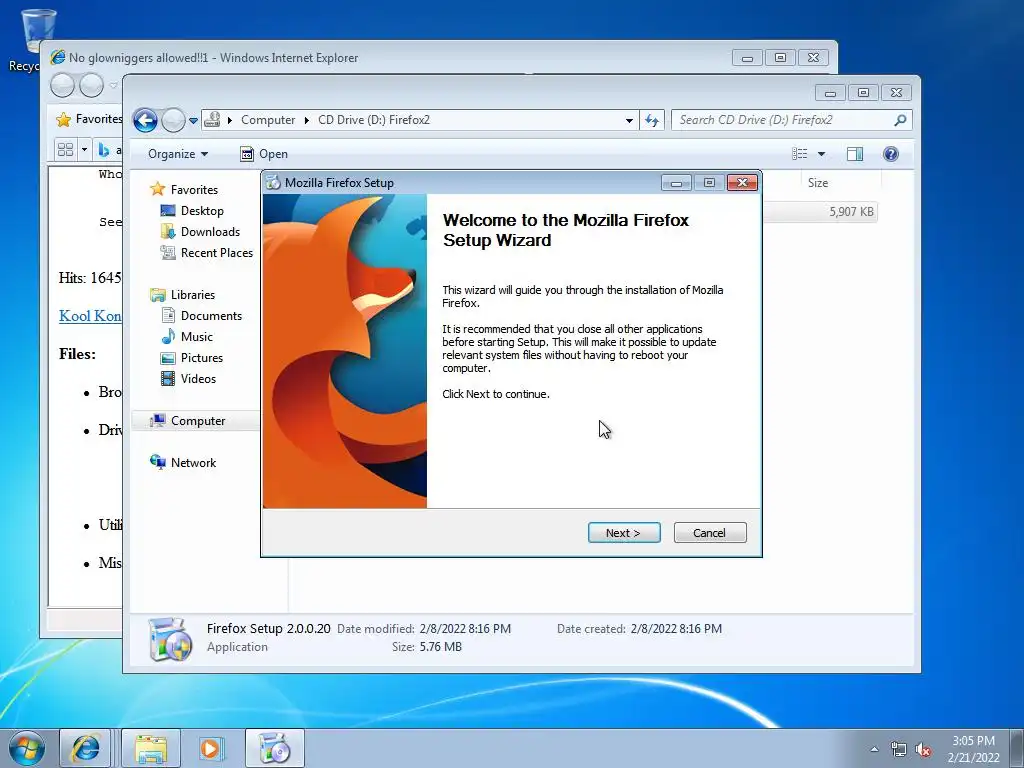The height and width of the screenshot is (768, 1024).
Task: Open Internet Explorer from taskbar
Action: (85, 748)
